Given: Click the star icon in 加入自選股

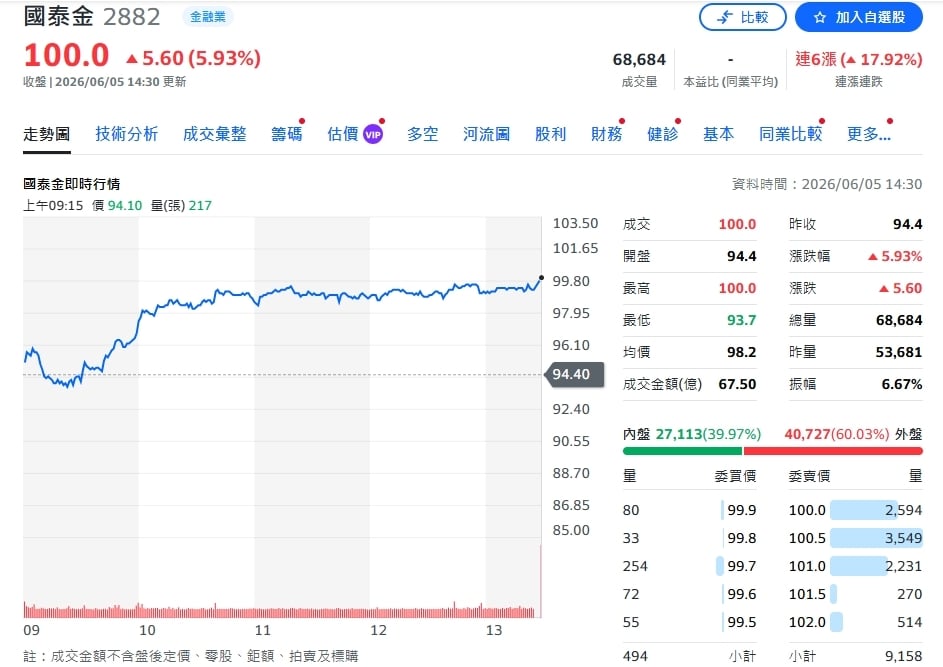Looking at the screenshot, I should pyautogui.click(x=819, y=18).
